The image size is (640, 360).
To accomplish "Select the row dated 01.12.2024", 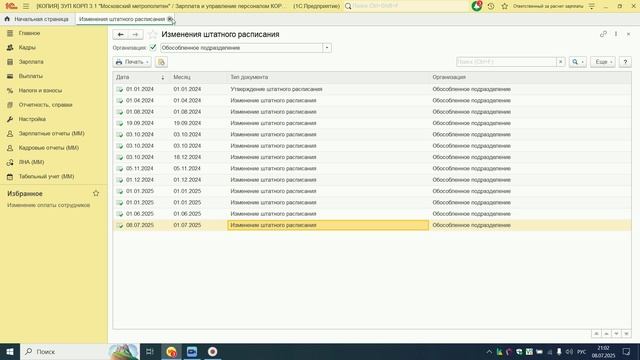I will (x=372, y=180).
